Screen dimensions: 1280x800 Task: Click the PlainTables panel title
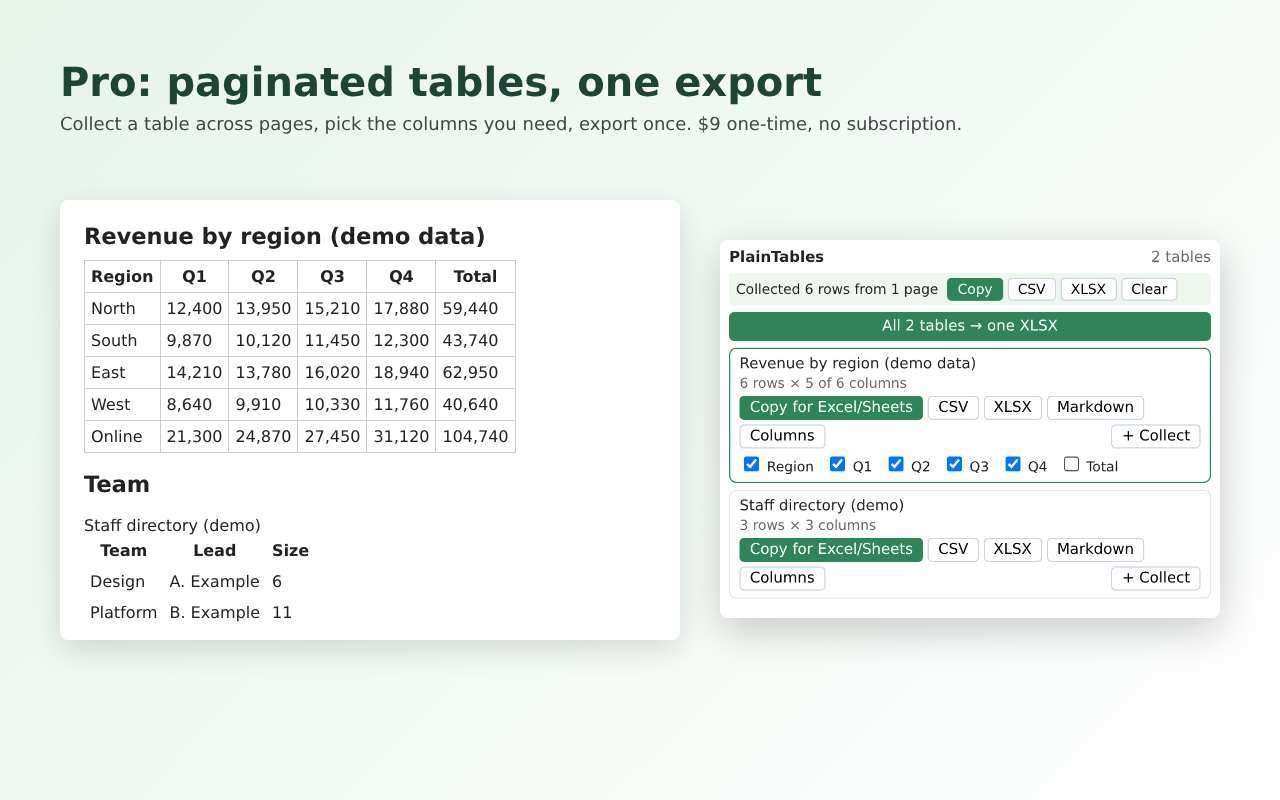[777, 257]
